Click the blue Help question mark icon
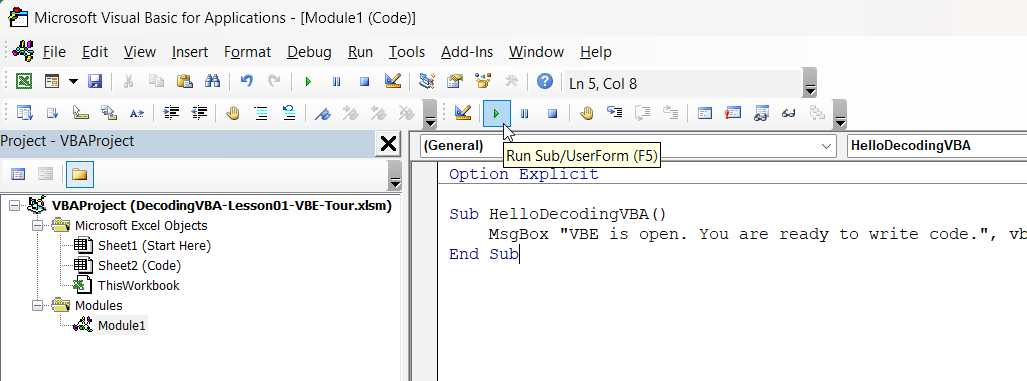This screenshot has width=1027, height=381. pos(545,81)
